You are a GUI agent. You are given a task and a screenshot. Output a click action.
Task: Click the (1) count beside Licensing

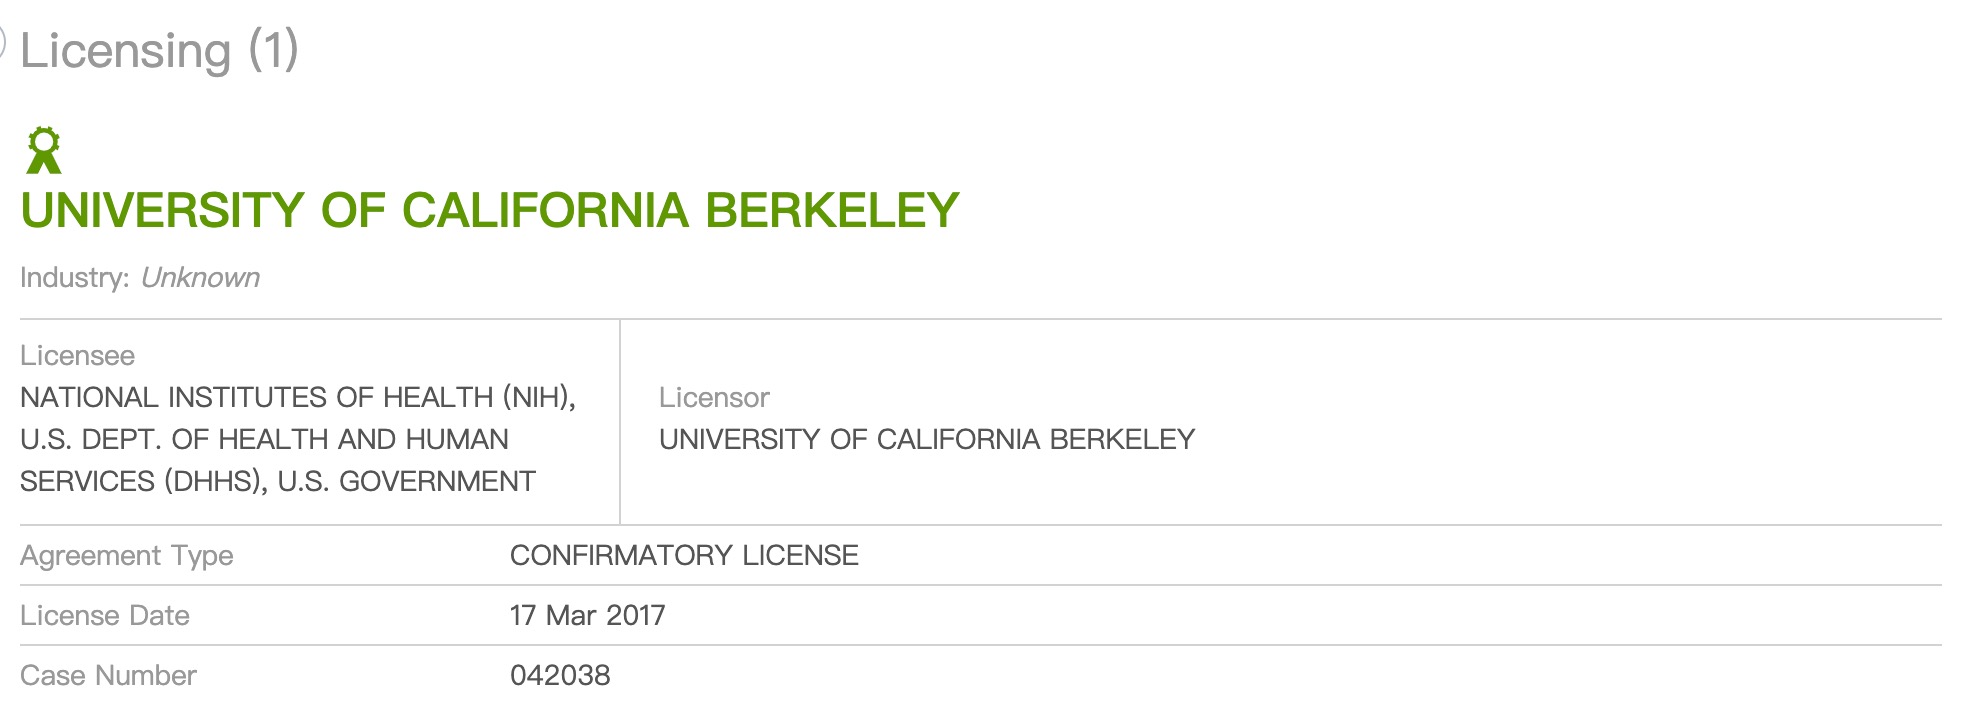[273, 50]
